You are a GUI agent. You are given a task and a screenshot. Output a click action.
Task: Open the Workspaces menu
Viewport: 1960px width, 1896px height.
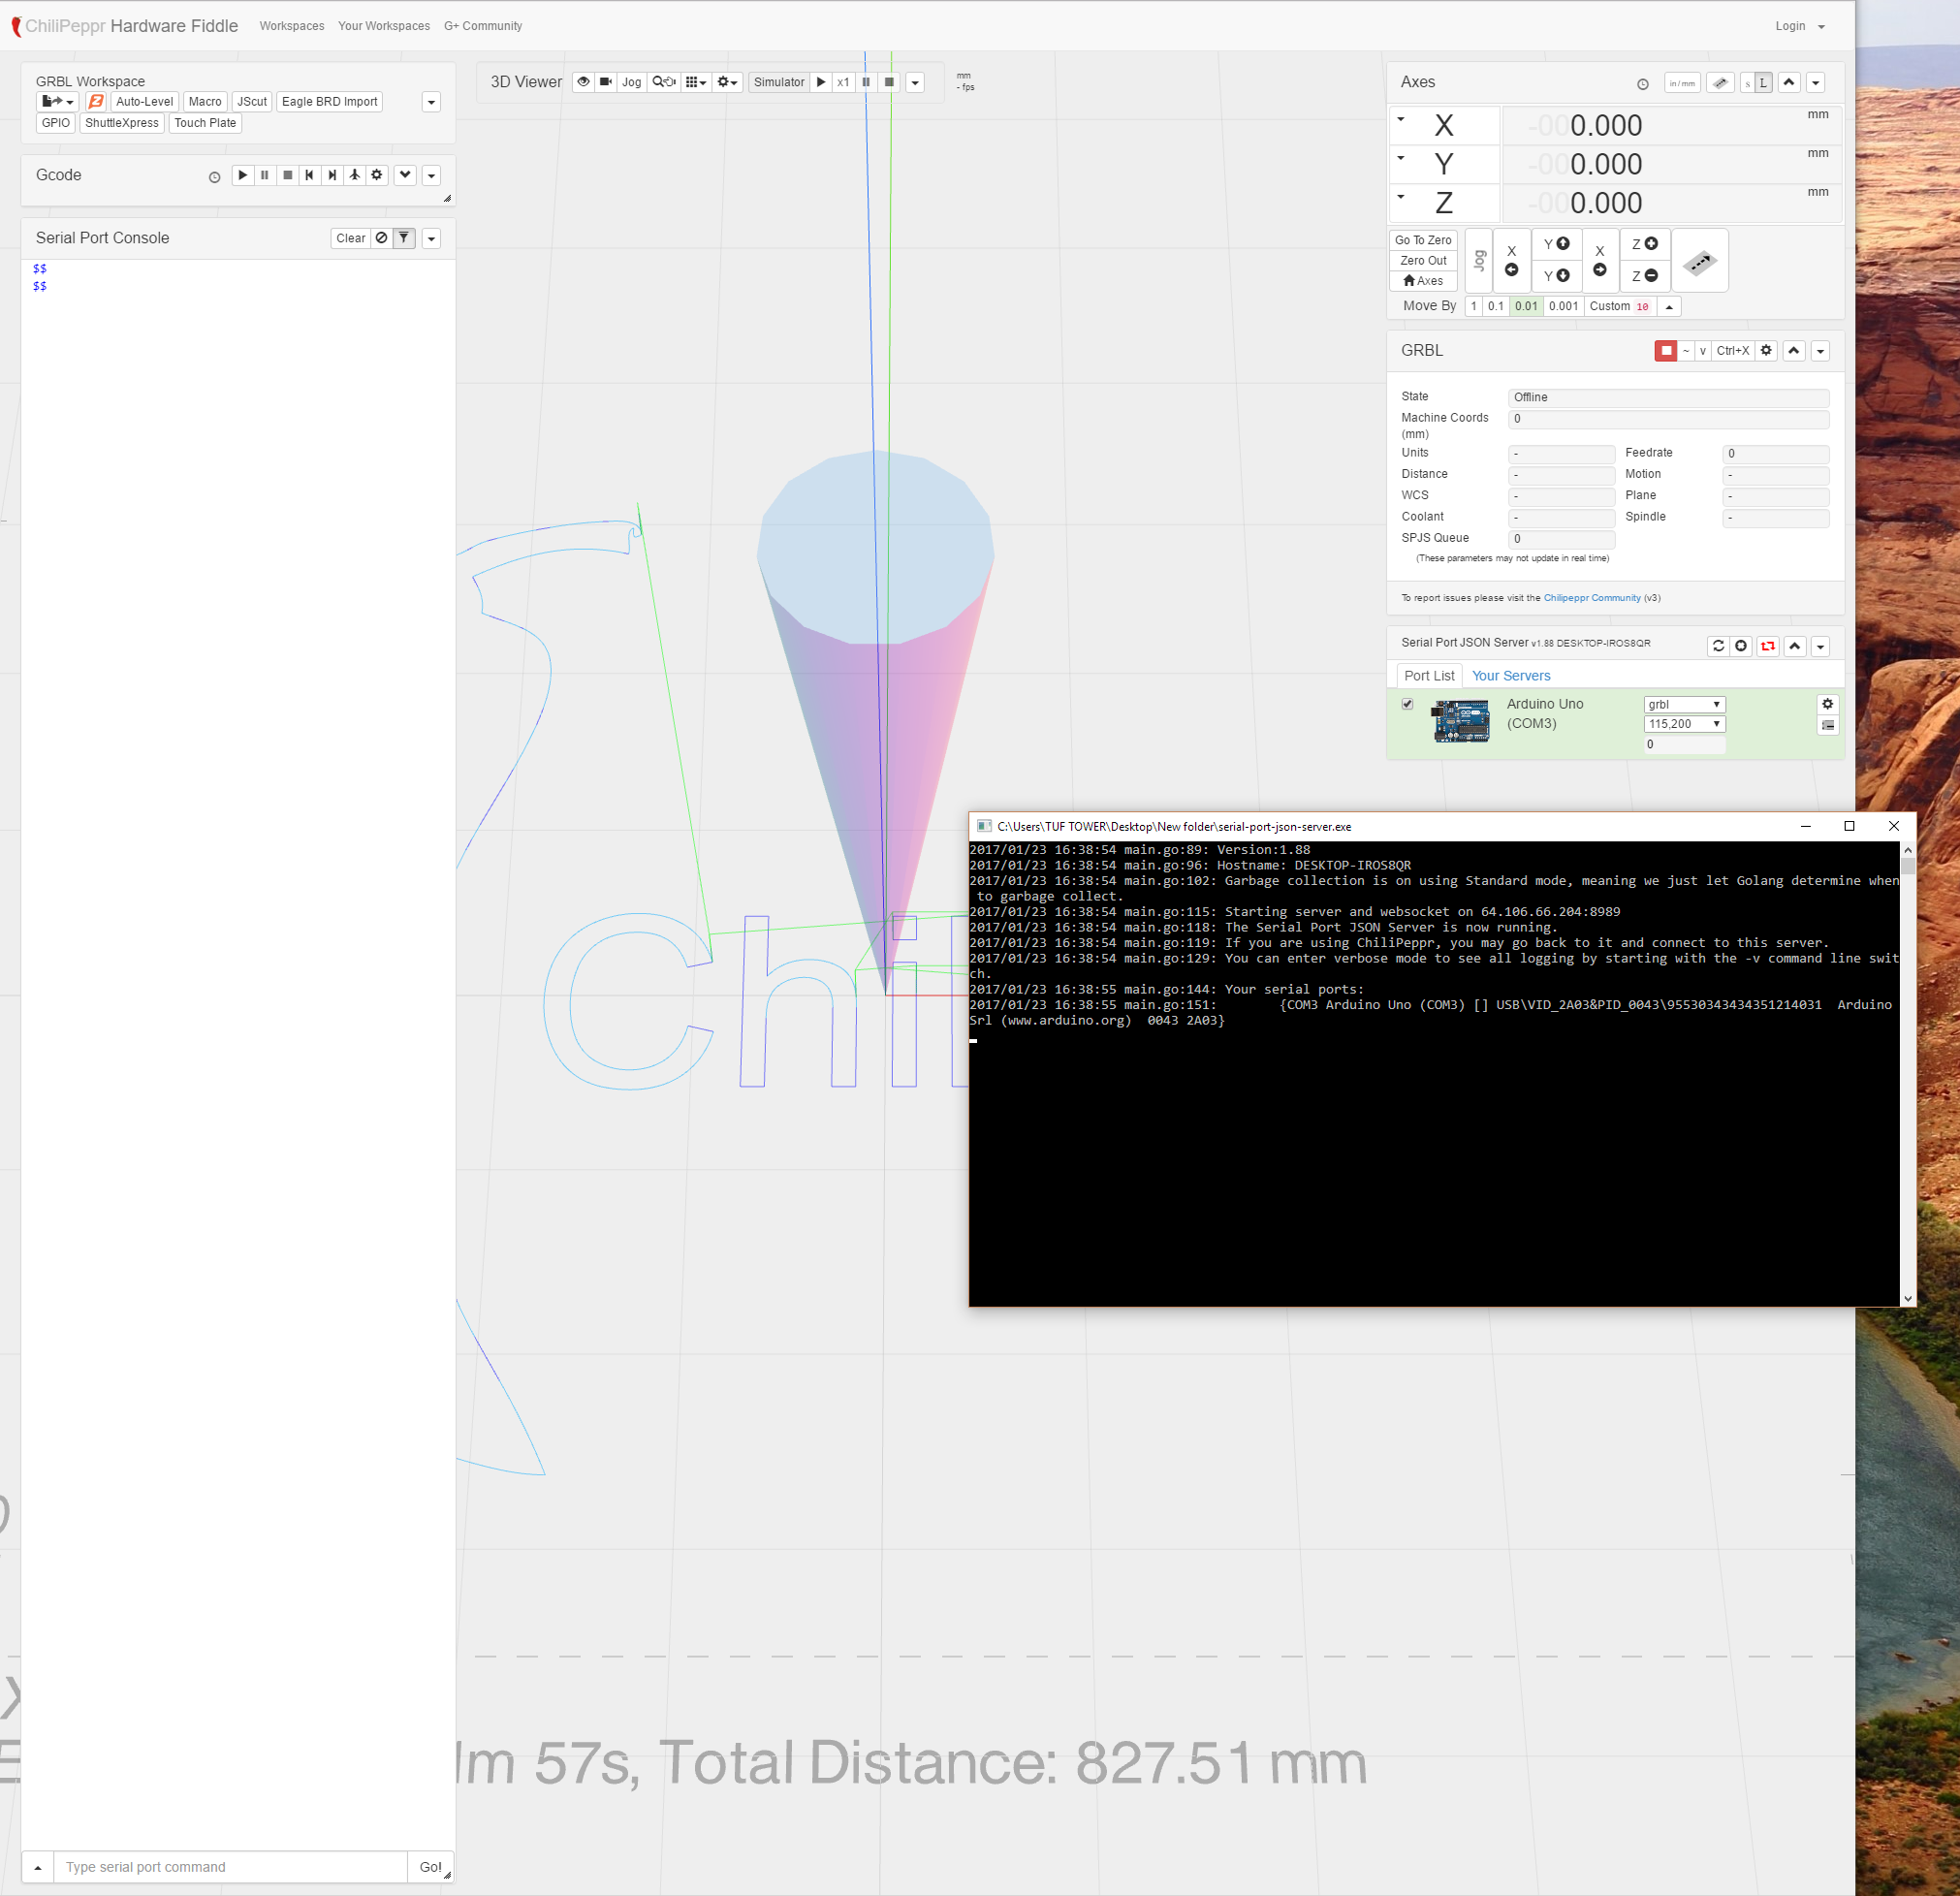point(291,26)
